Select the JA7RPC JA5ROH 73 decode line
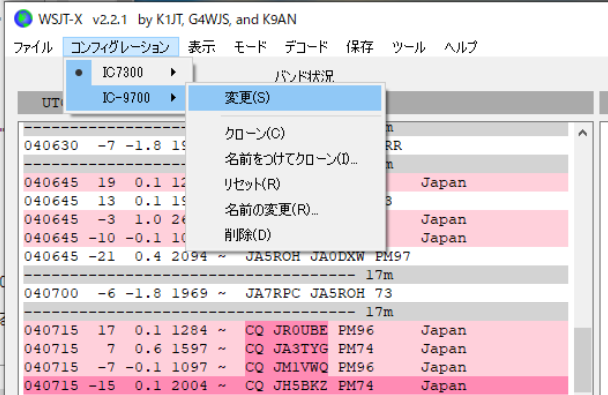 pos(295,293)
